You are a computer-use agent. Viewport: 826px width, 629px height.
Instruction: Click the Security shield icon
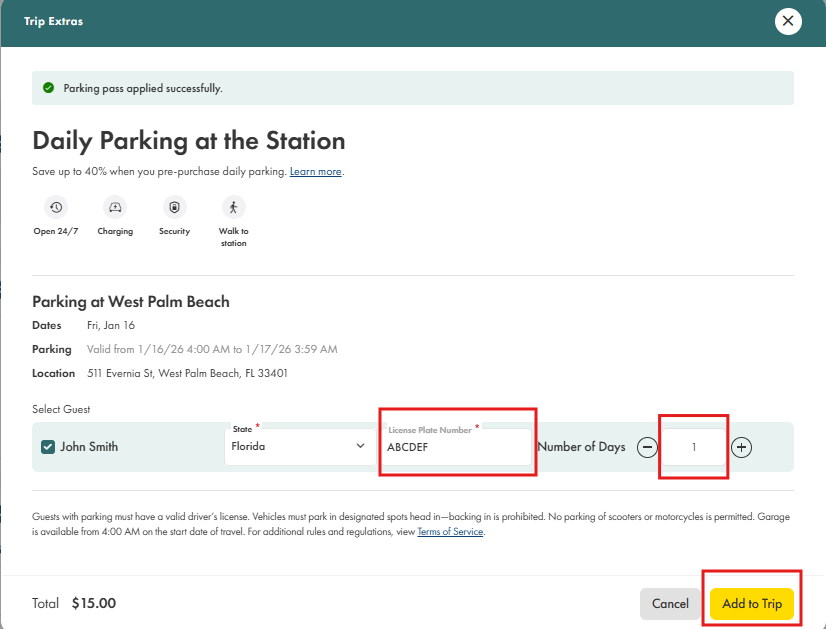click(x=174, y=207)
